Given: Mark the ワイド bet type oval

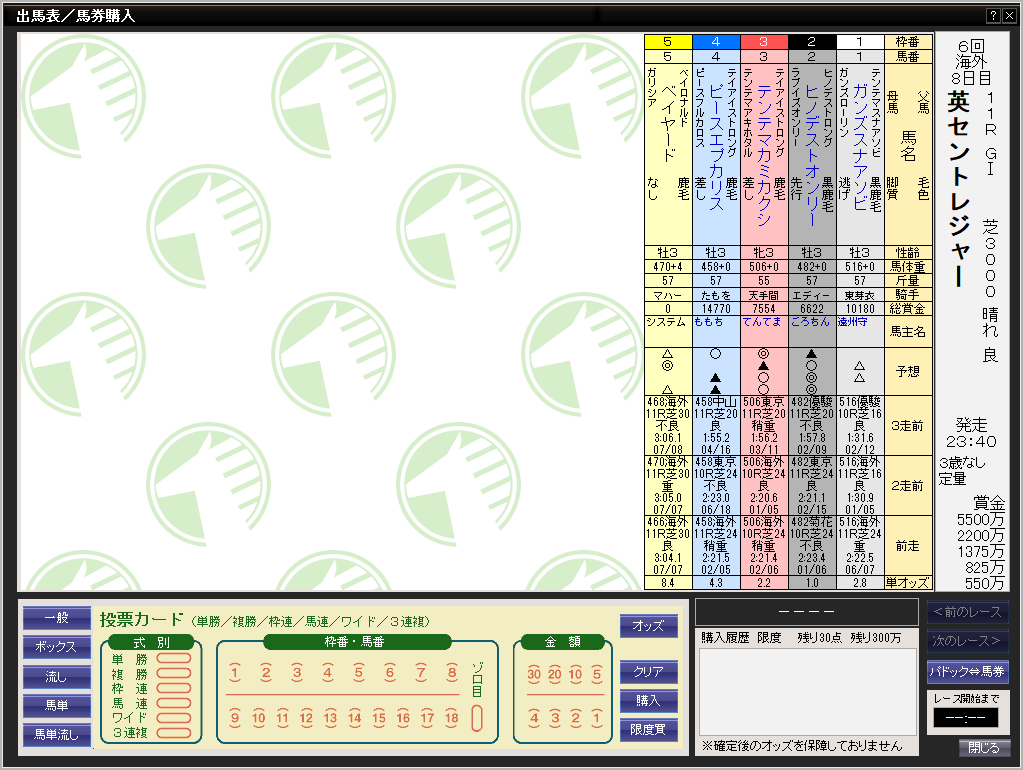Looking at the screenshot, I should pos(174,718).
